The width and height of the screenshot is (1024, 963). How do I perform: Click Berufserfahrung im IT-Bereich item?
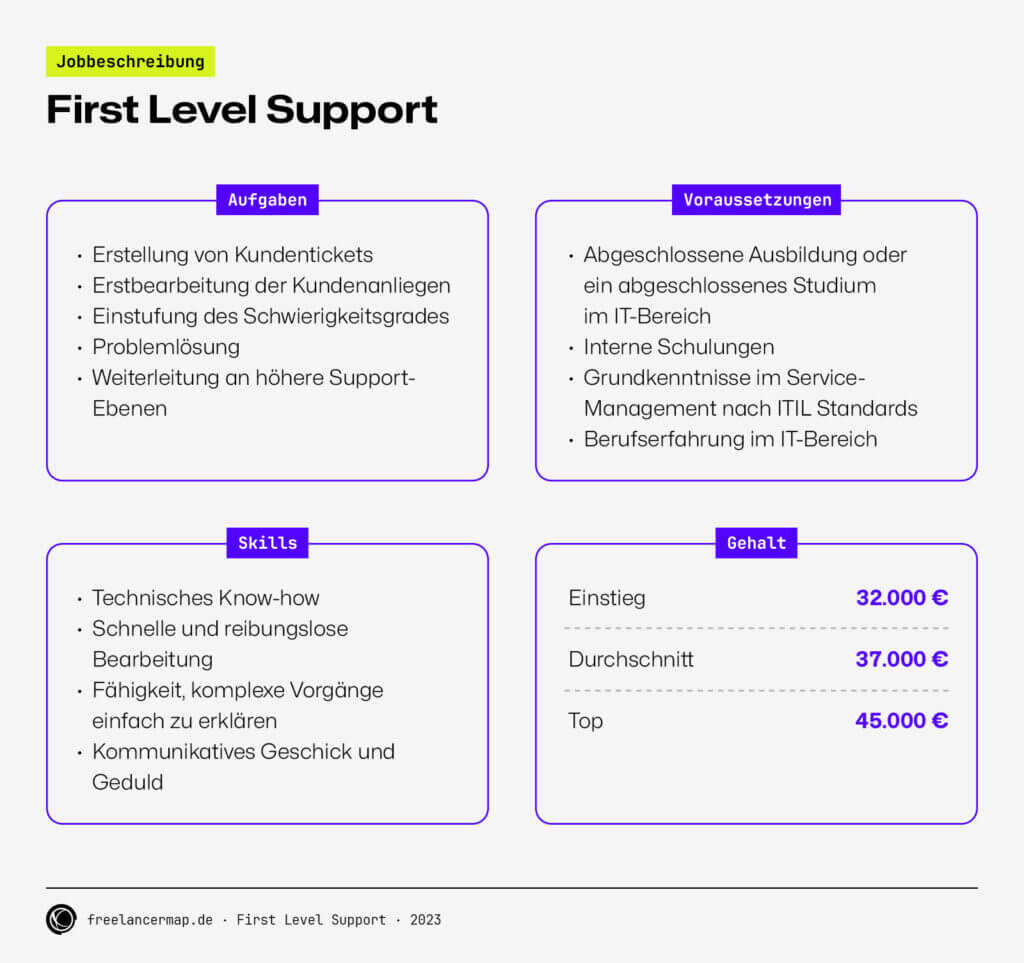click(x=730, y=439)
